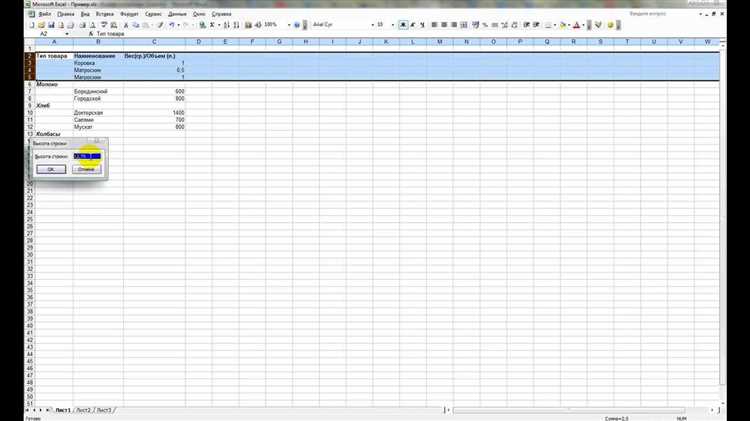Open the Вставка menu

pos(105,14)
